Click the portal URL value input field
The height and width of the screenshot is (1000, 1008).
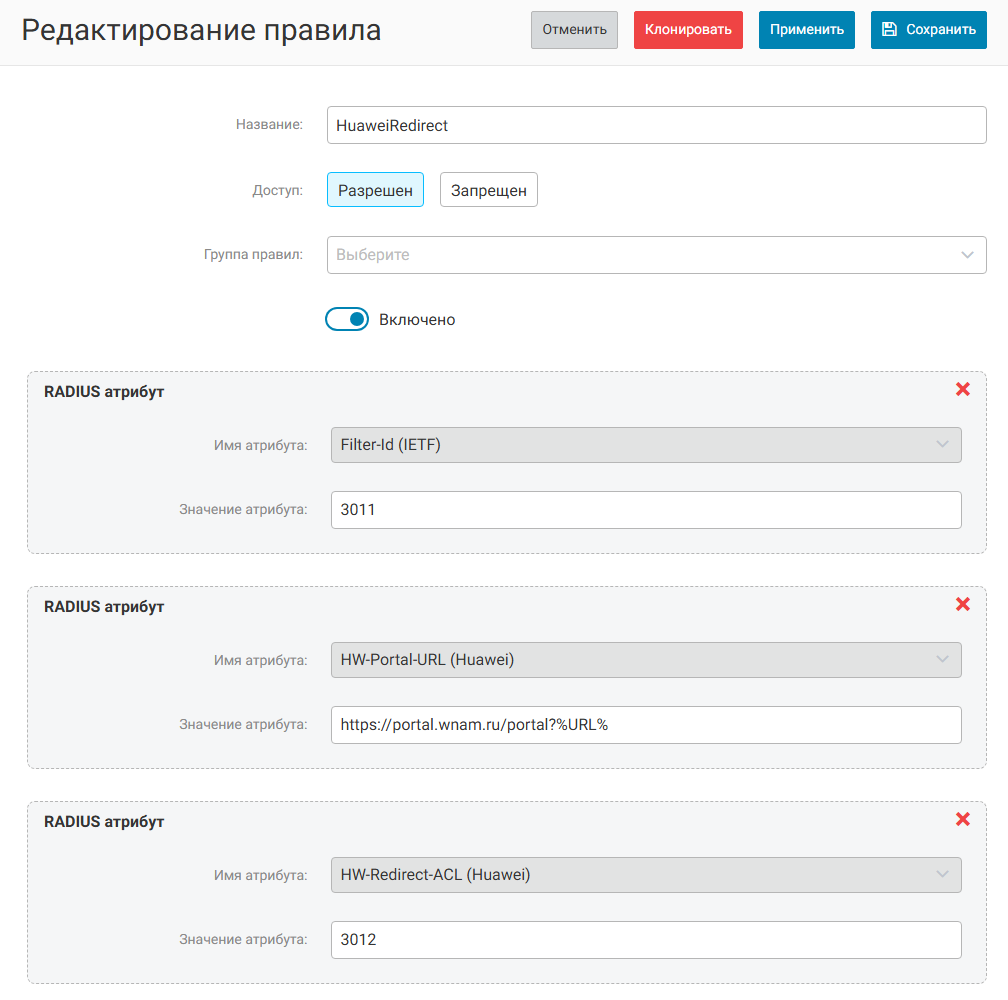[x=645, y=725]
